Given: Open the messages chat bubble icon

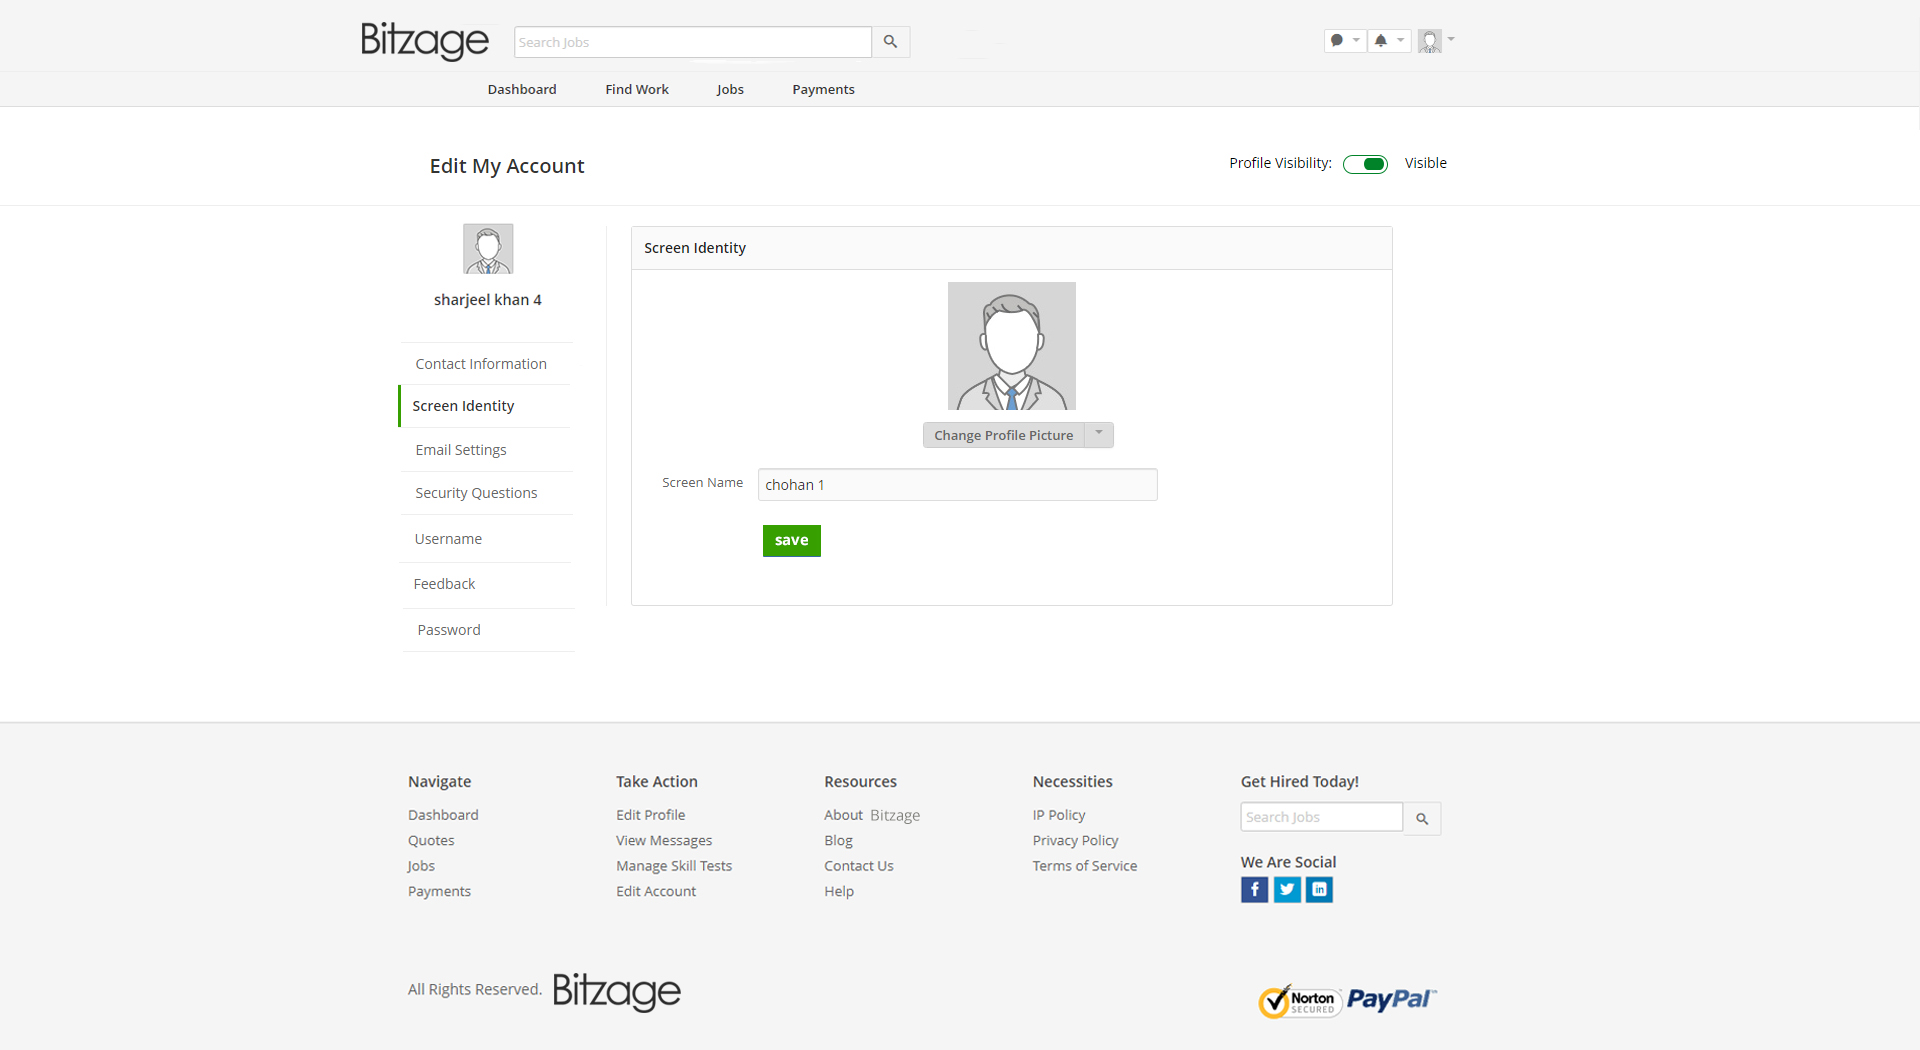Looking at the screenshot, I should [1338, 41].
